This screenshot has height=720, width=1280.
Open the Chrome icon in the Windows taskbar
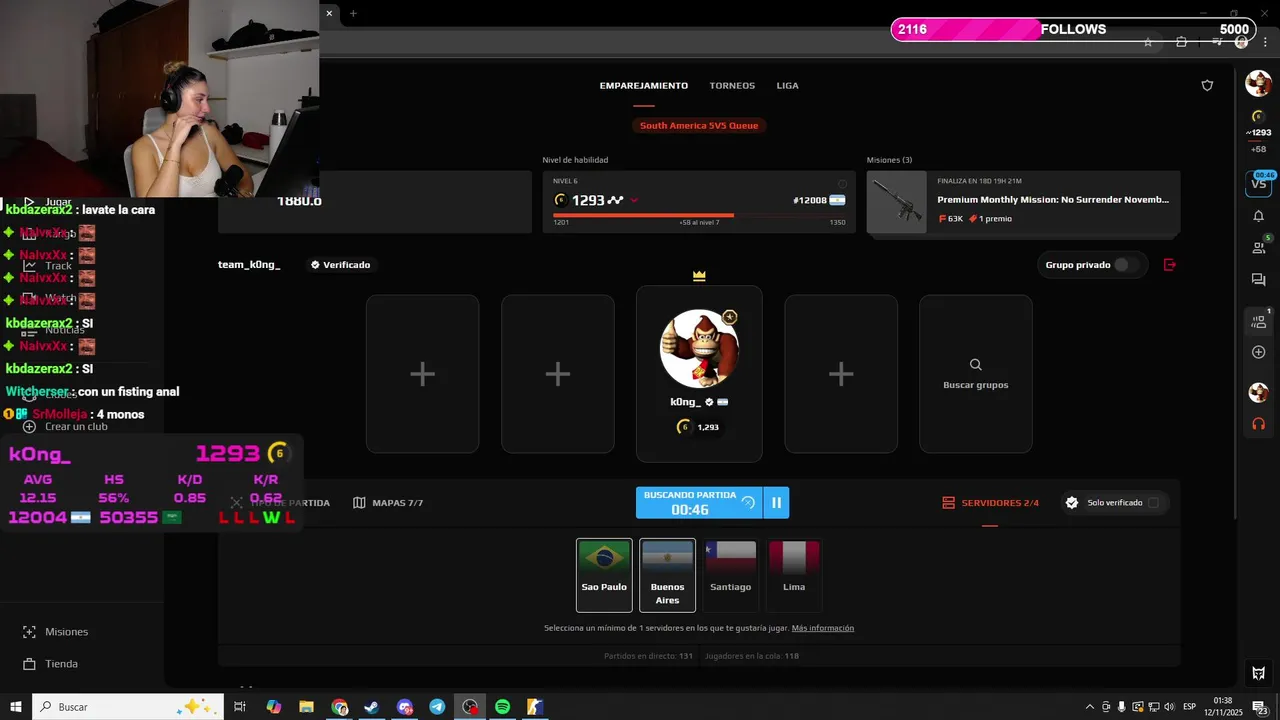[x=340, y=707]
